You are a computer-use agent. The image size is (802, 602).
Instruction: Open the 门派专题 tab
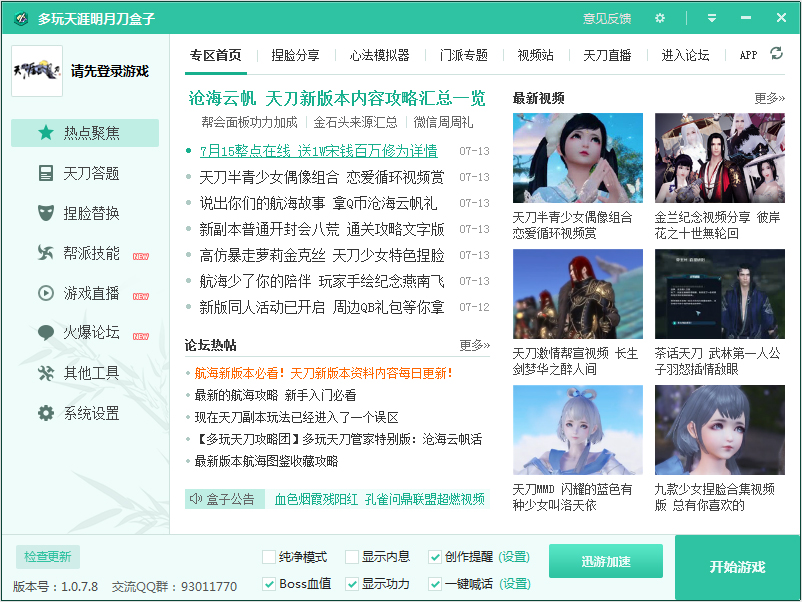[x=463, y=55]
